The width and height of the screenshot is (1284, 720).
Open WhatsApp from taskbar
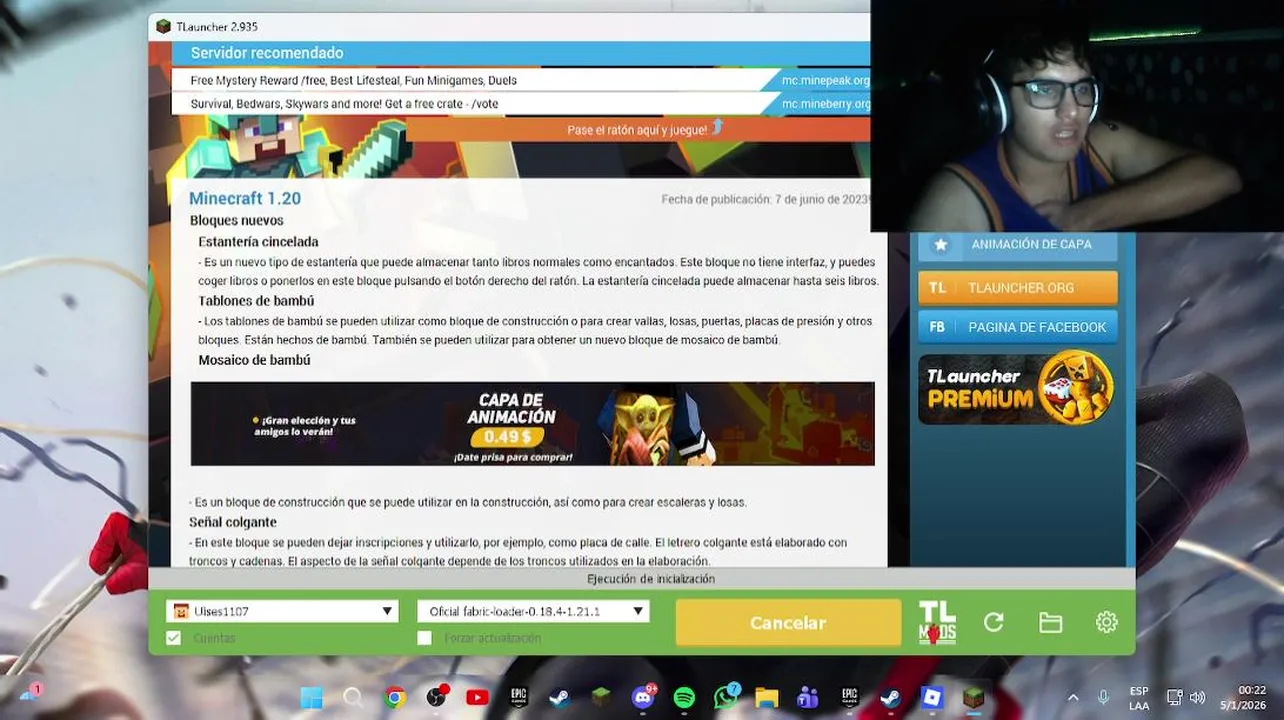(726, 697)
